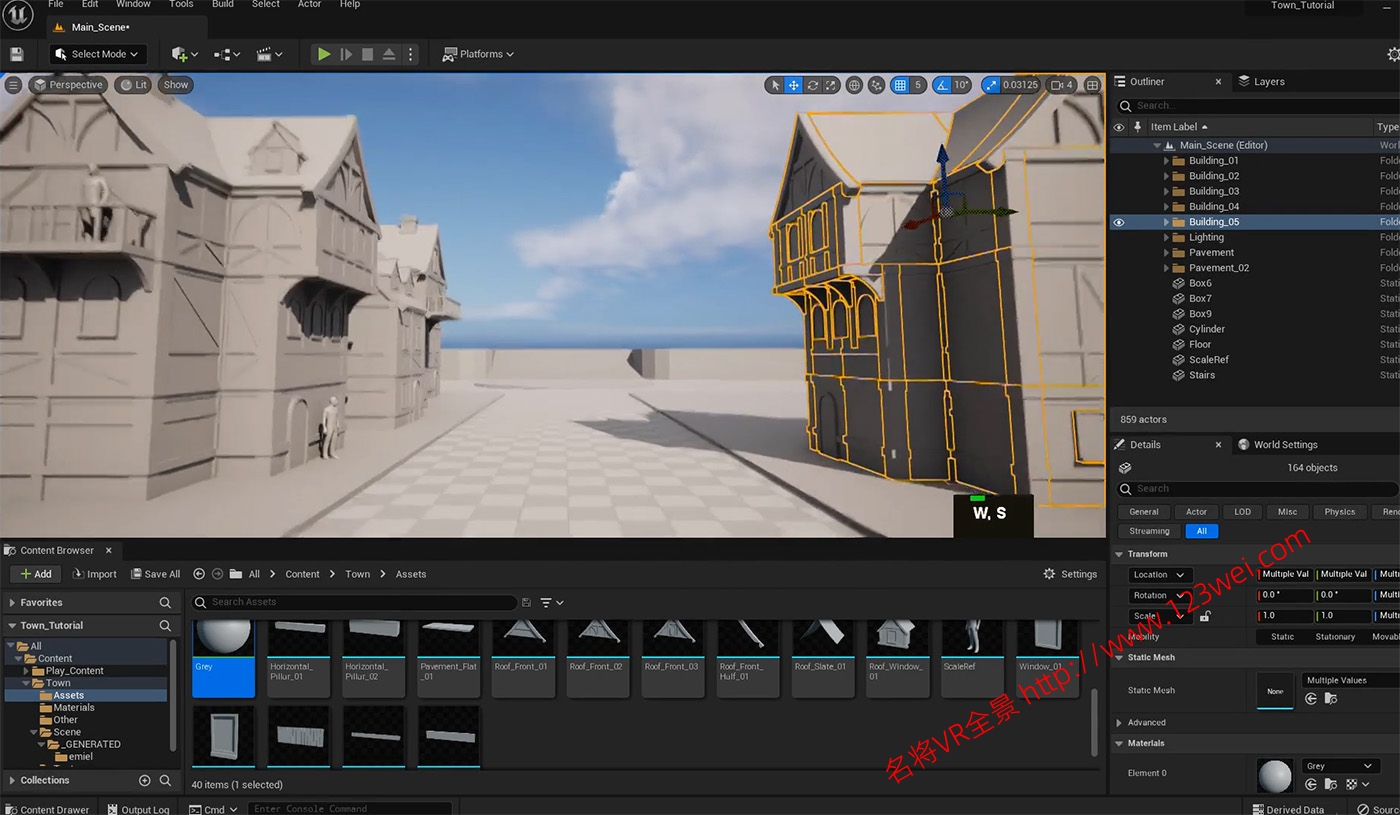This screenshot has width=1400, height=815.
Task: Toggle grid snapping icon in viewport
Action: pyautogui.click(x=900, y=85)
